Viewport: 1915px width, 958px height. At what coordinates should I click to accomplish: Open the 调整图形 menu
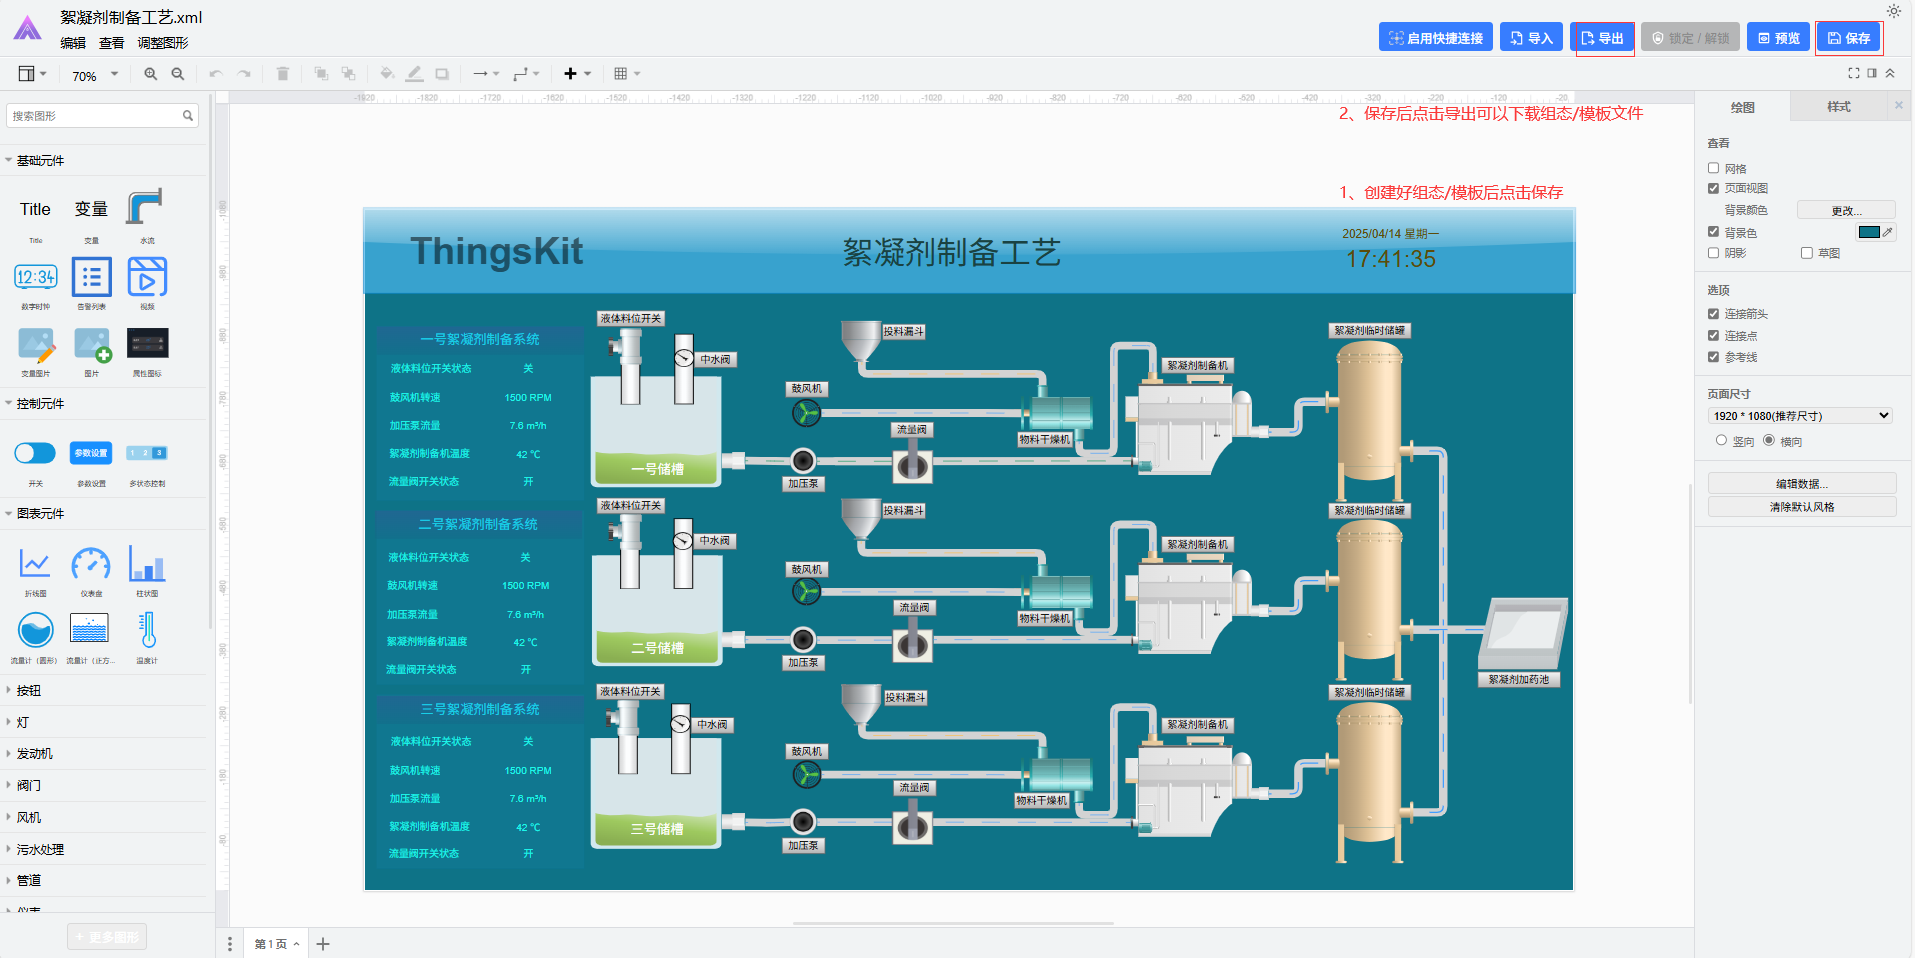pos(162,43)
